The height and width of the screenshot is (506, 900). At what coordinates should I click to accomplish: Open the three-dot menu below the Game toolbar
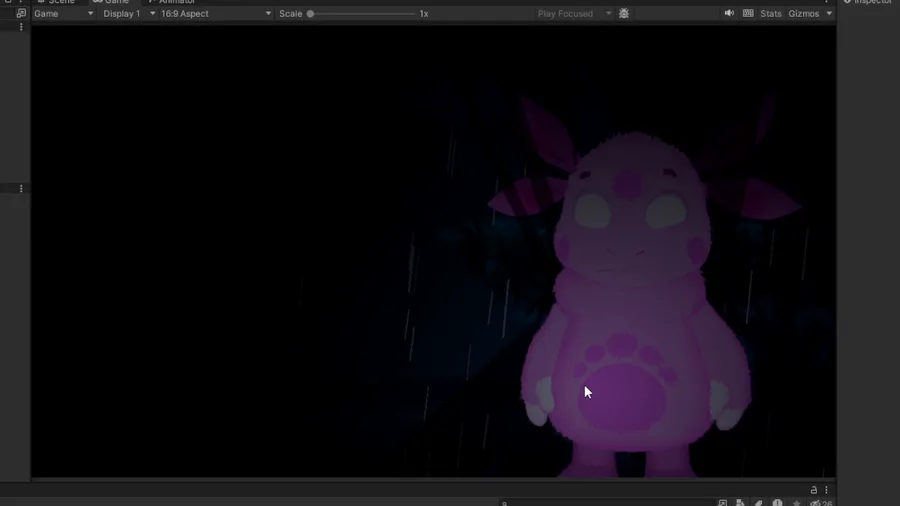(x=21, y=27)
